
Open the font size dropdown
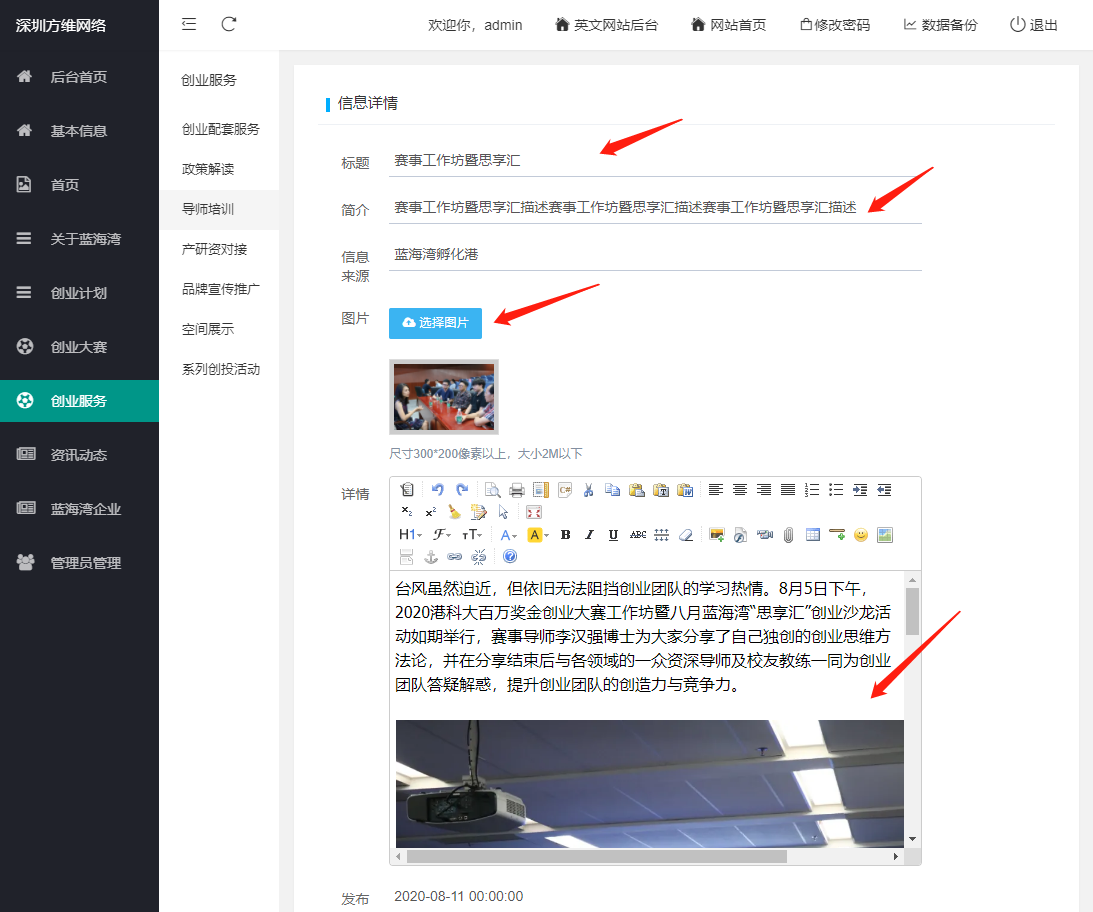[471, 535]
